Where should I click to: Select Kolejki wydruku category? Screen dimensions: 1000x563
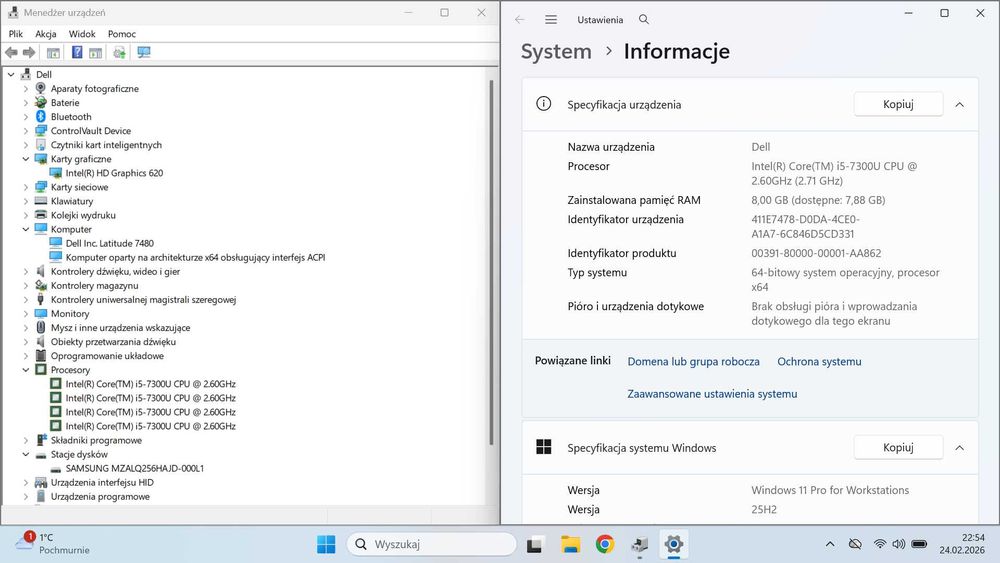[x=84, y=215]
